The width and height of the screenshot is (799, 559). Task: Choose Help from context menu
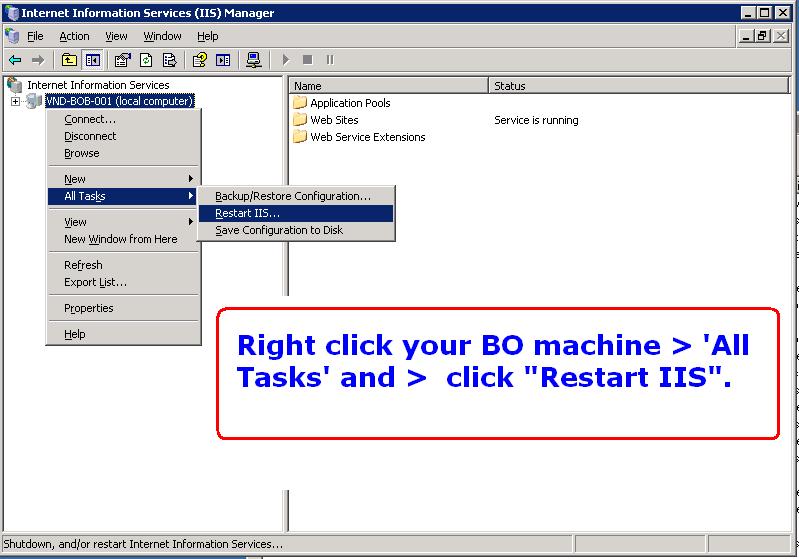[x=123, y=334]
